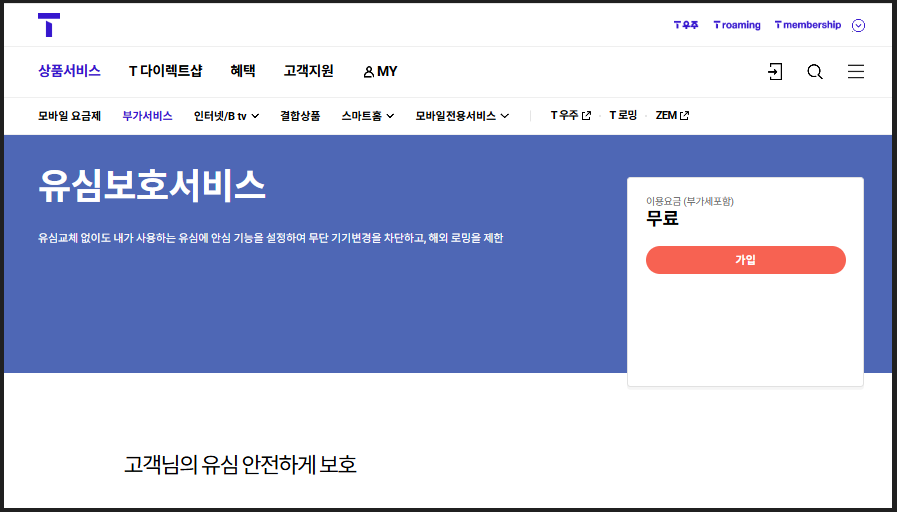Screen dimensions: 897x512
Task: Go to 모바일 요금제 submenu
Action: (69, 116)
